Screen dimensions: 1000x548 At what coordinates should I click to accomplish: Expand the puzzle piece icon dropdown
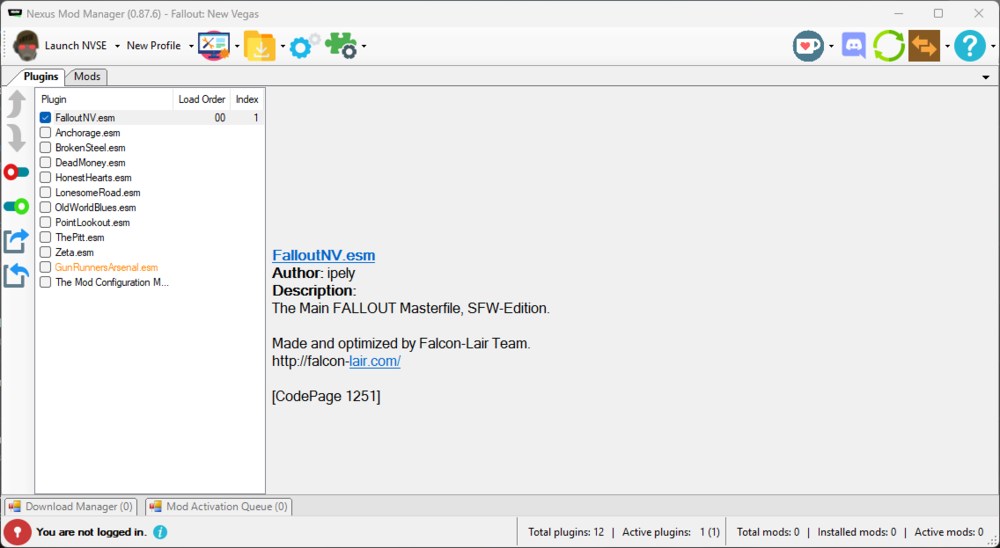[364, 46]
